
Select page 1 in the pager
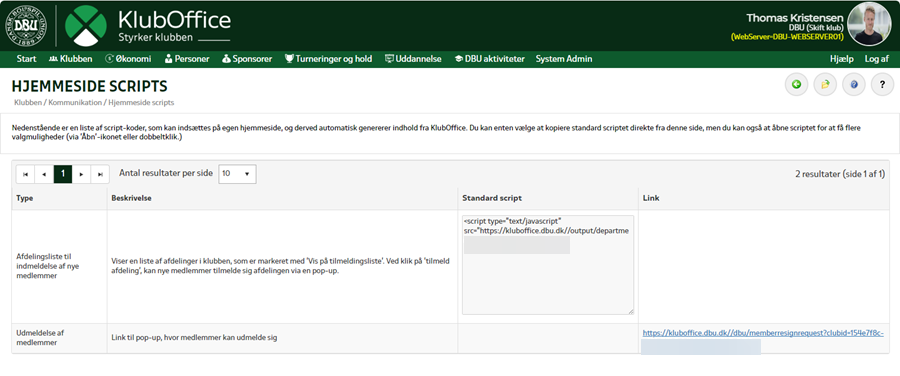click(63, 174)
